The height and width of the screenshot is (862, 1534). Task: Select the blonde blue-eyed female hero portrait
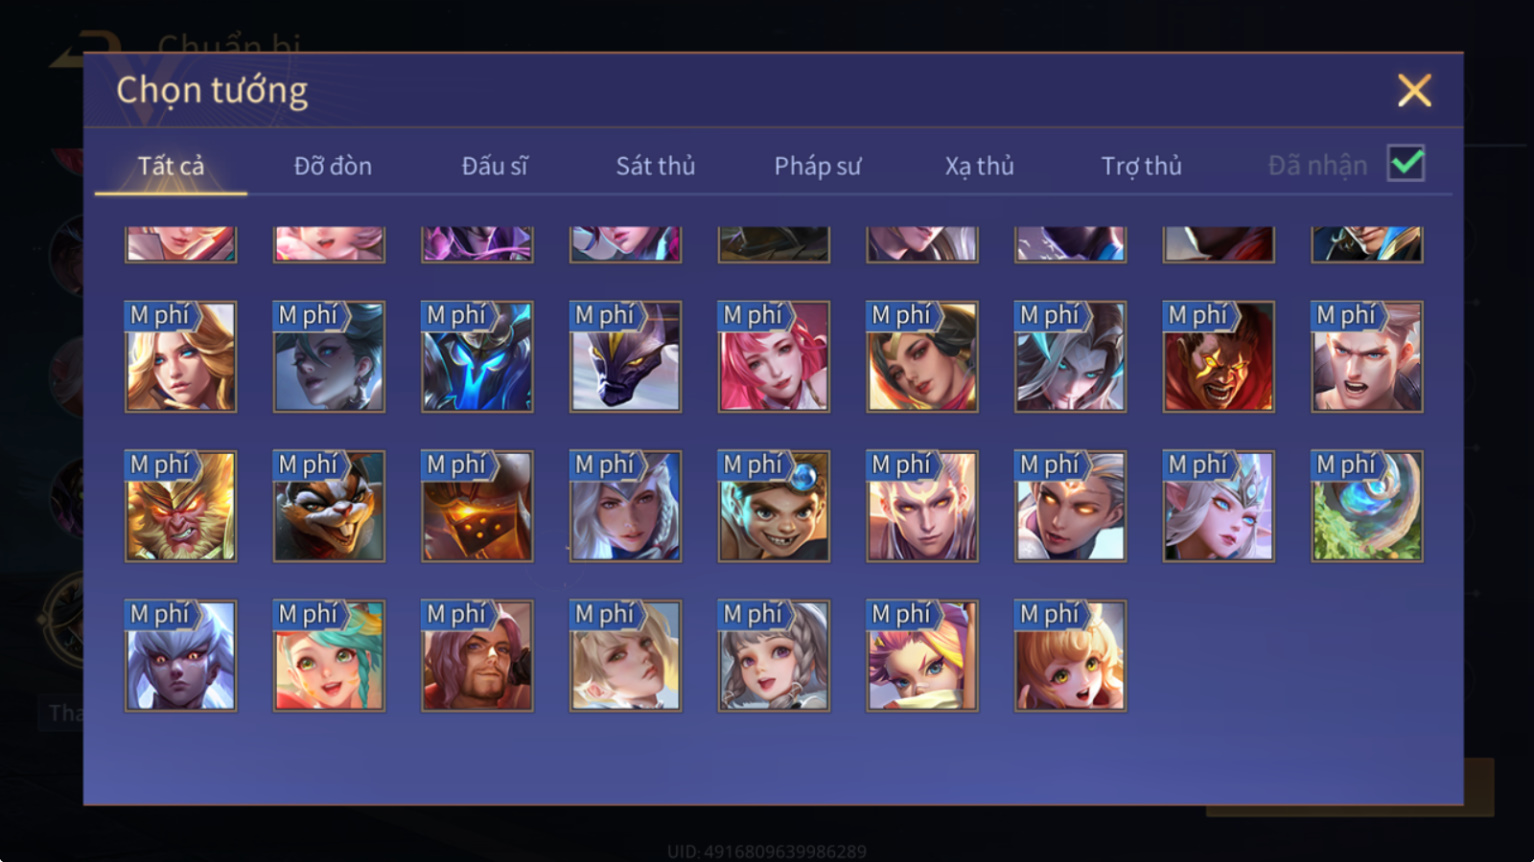coord(181,357)
